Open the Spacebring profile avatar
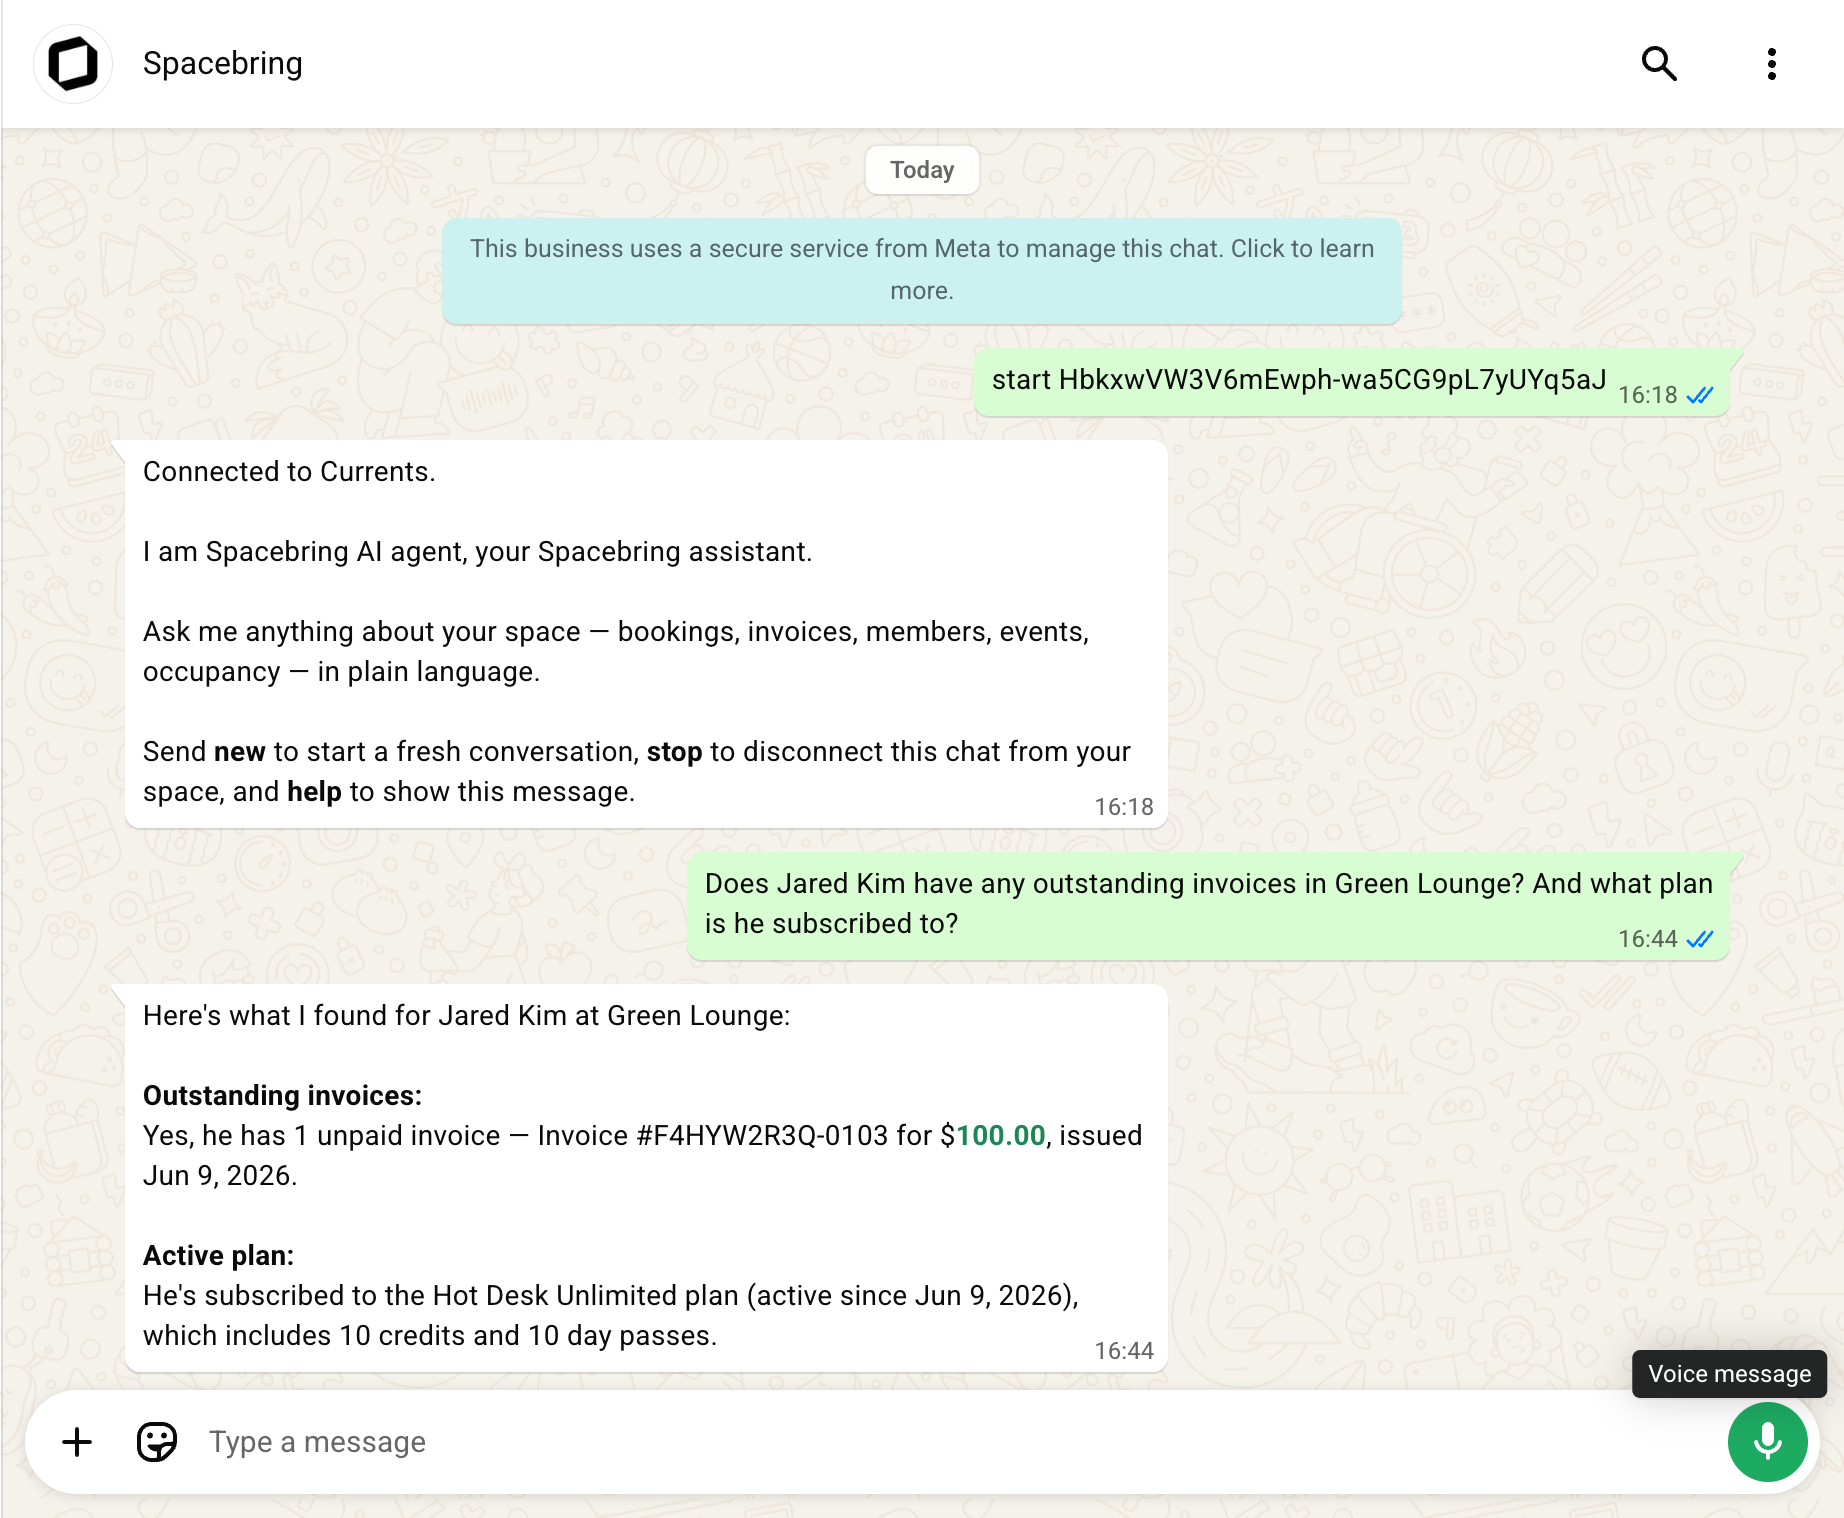The image size is (1844, 1518). tap(73, 64)
